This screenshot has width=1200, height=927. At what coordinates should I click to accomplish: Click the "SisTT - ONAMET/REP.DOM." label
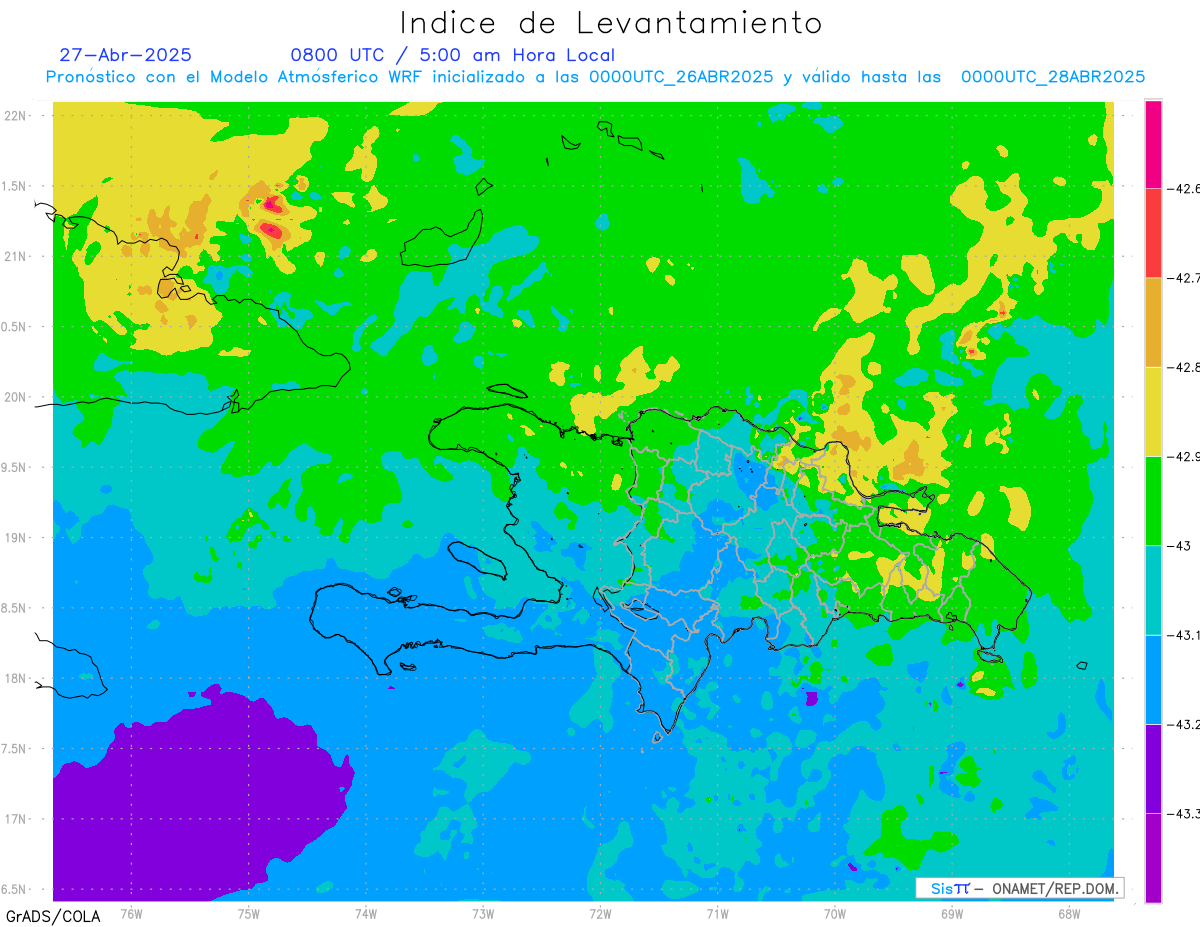click(x=1019, y=888)
